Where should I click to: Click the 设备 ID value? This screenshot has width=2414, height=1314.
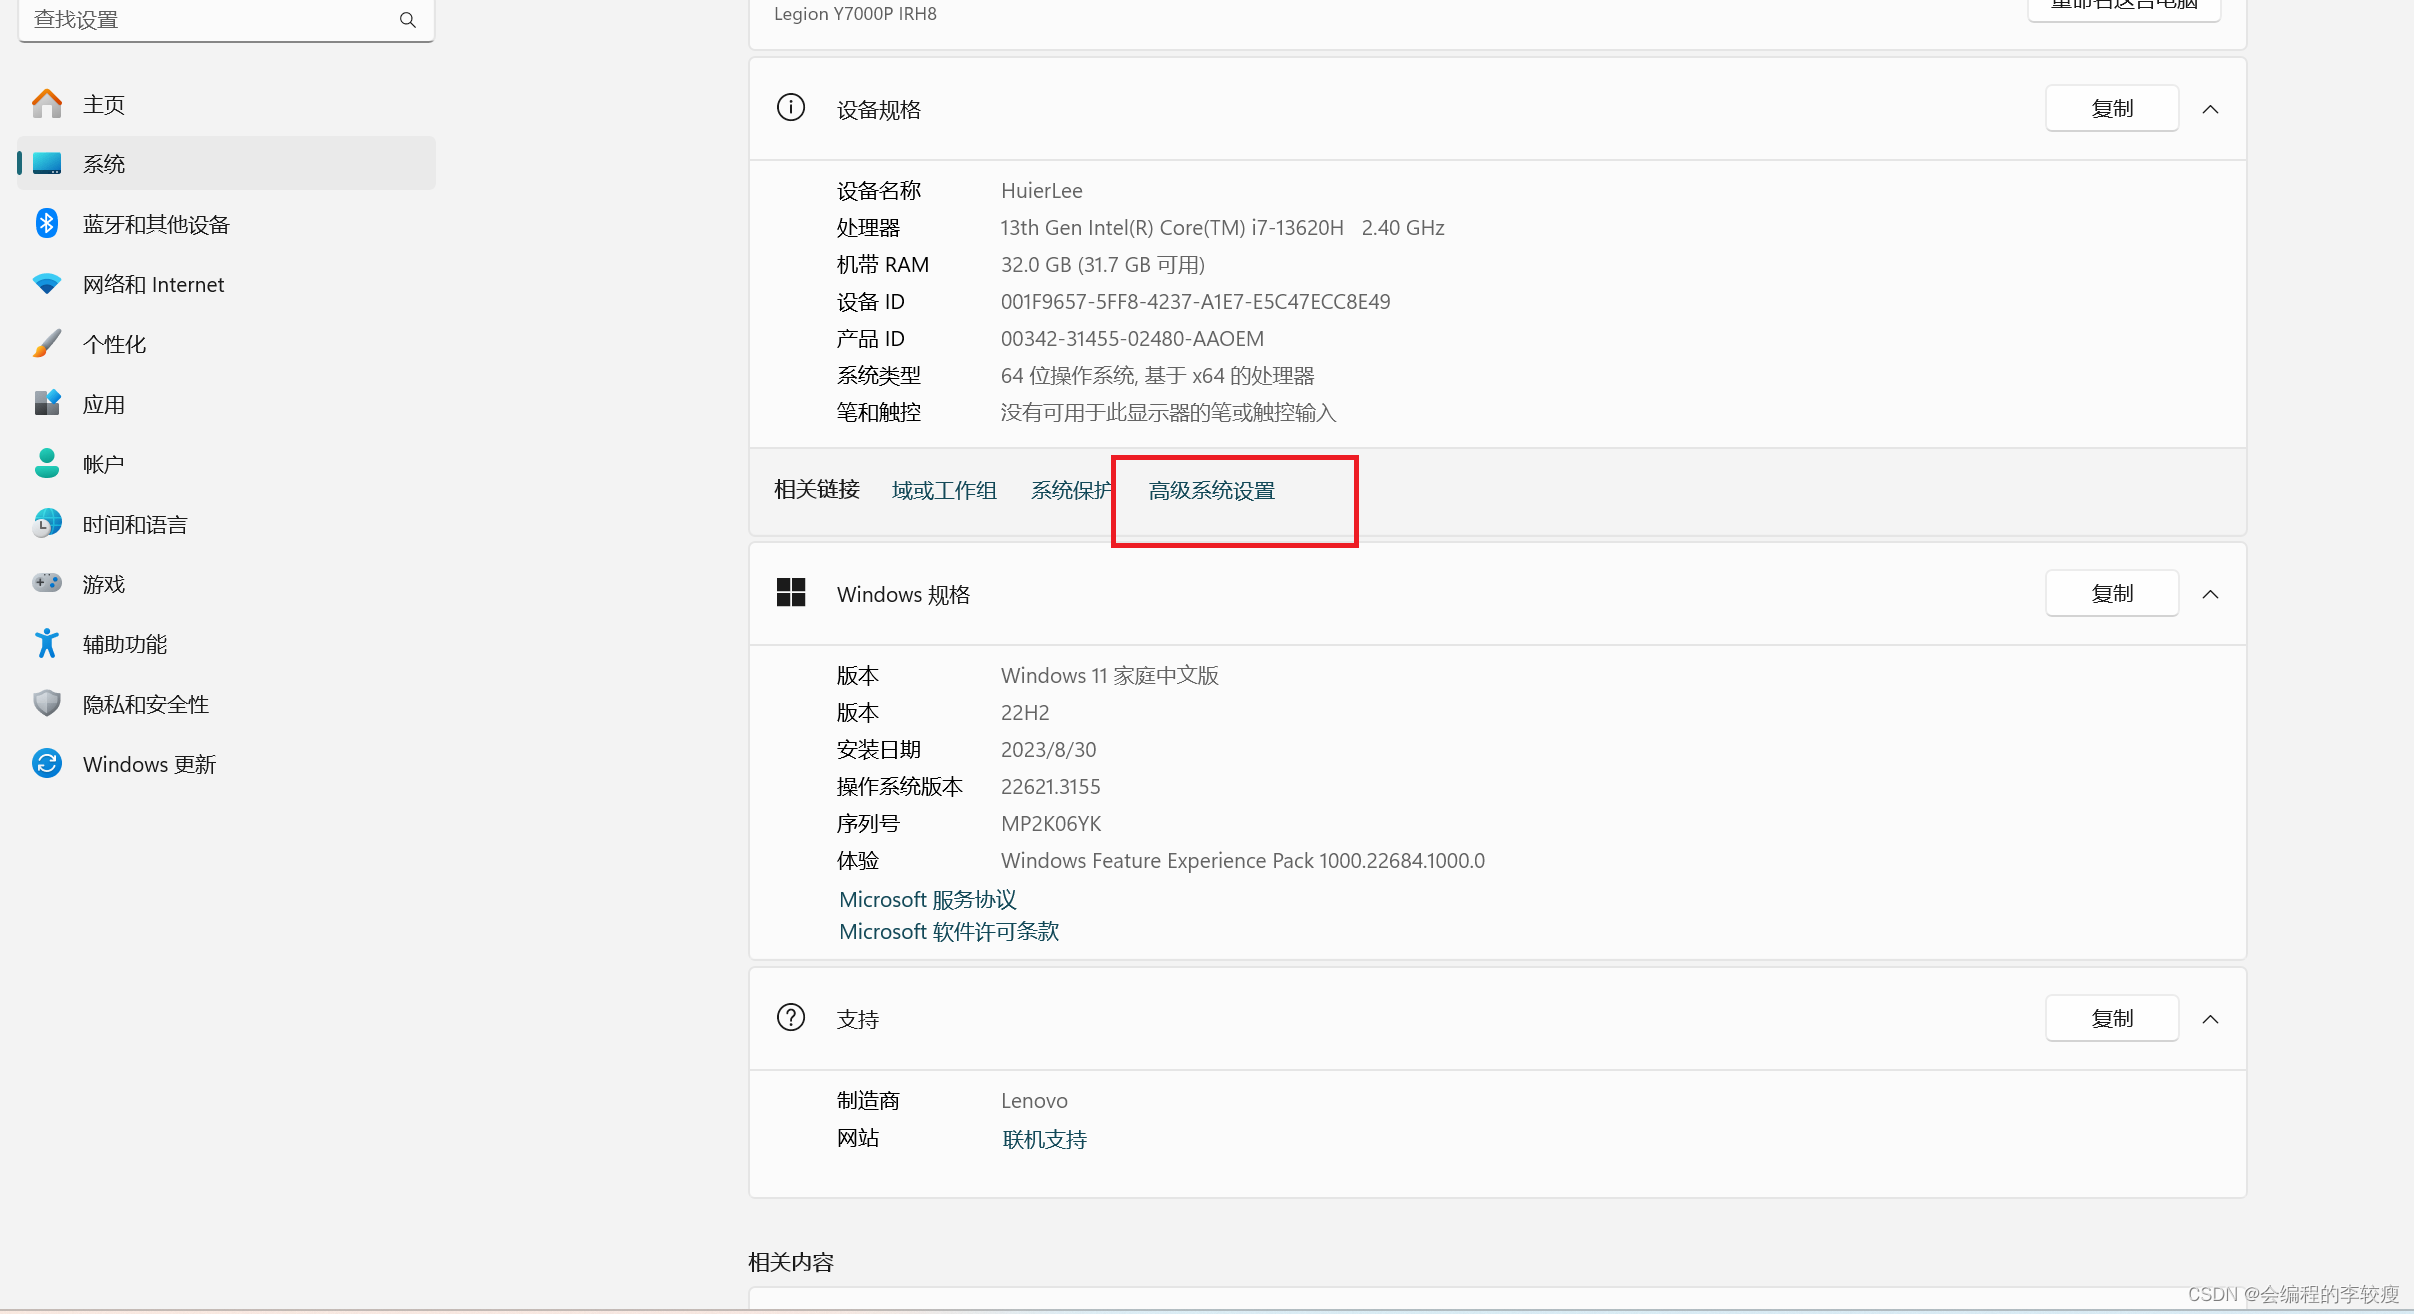(x=1195, y=301)
